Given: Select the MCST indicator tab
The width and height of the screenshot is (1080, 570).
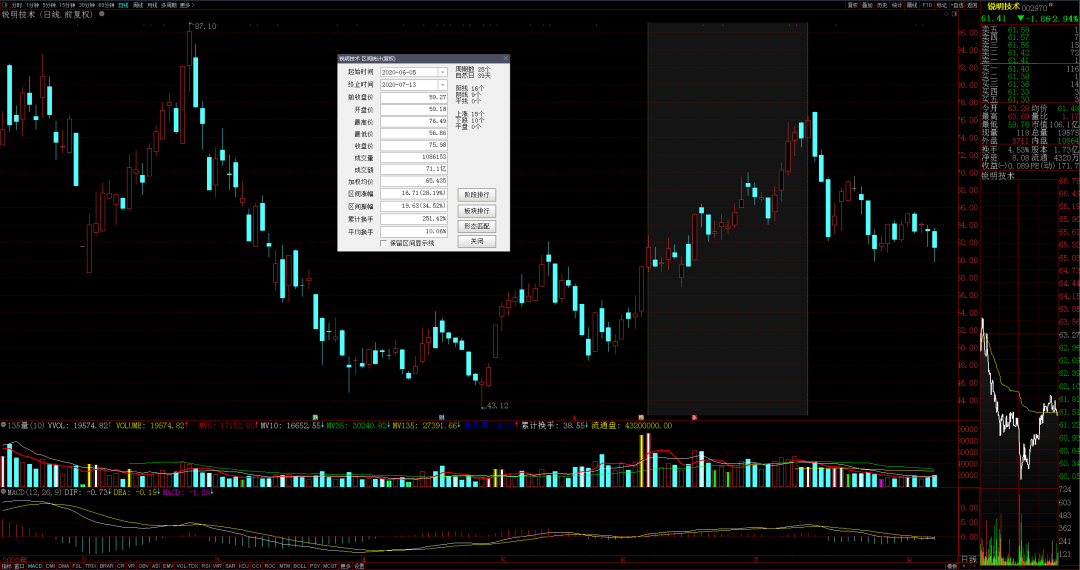Looking at the screenshot, I should 330,566.
